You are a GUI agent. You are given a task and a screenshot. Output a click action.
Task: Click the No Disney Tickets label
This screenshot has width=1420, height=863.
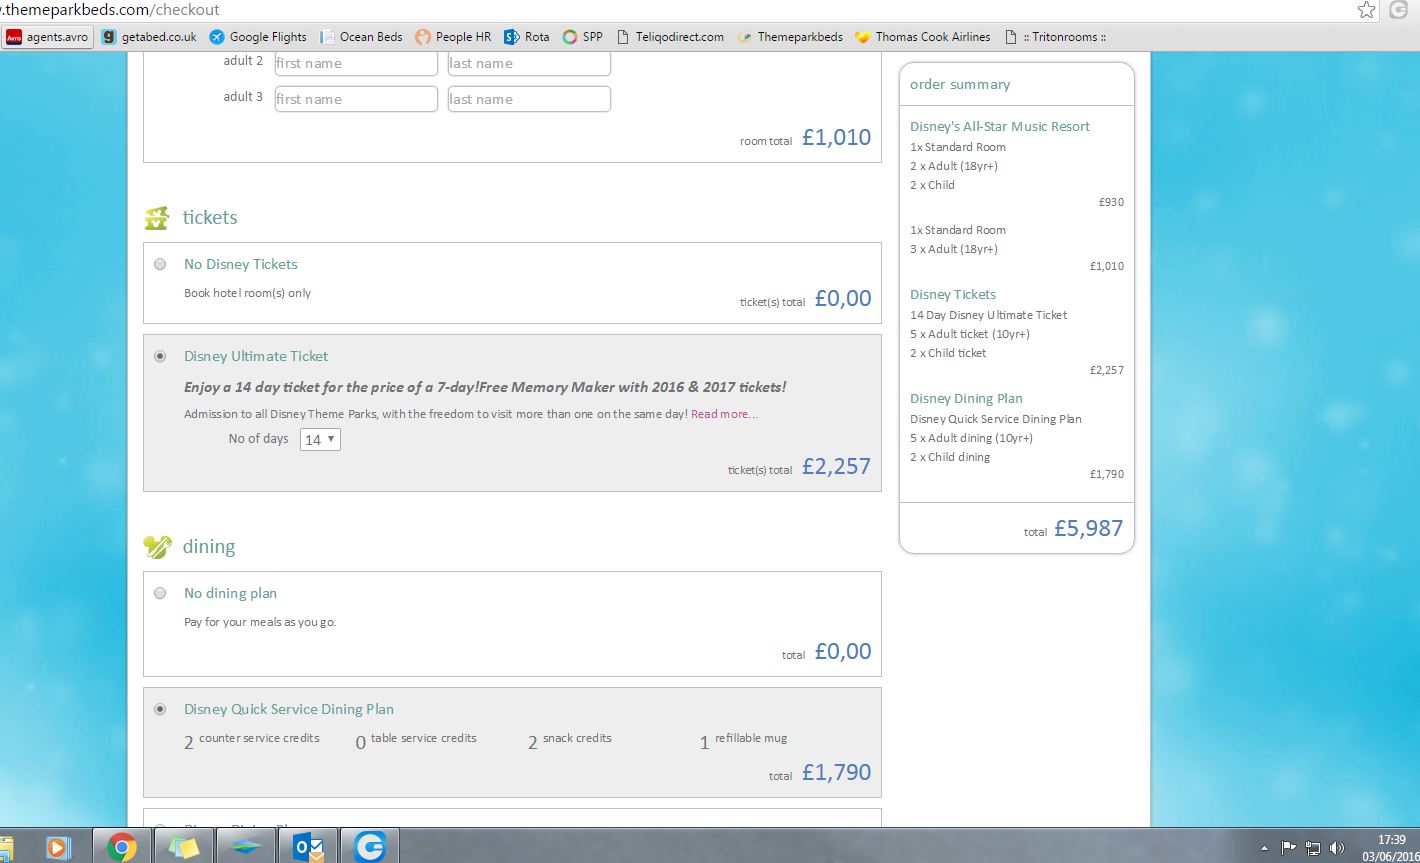(x=241, y=264)
